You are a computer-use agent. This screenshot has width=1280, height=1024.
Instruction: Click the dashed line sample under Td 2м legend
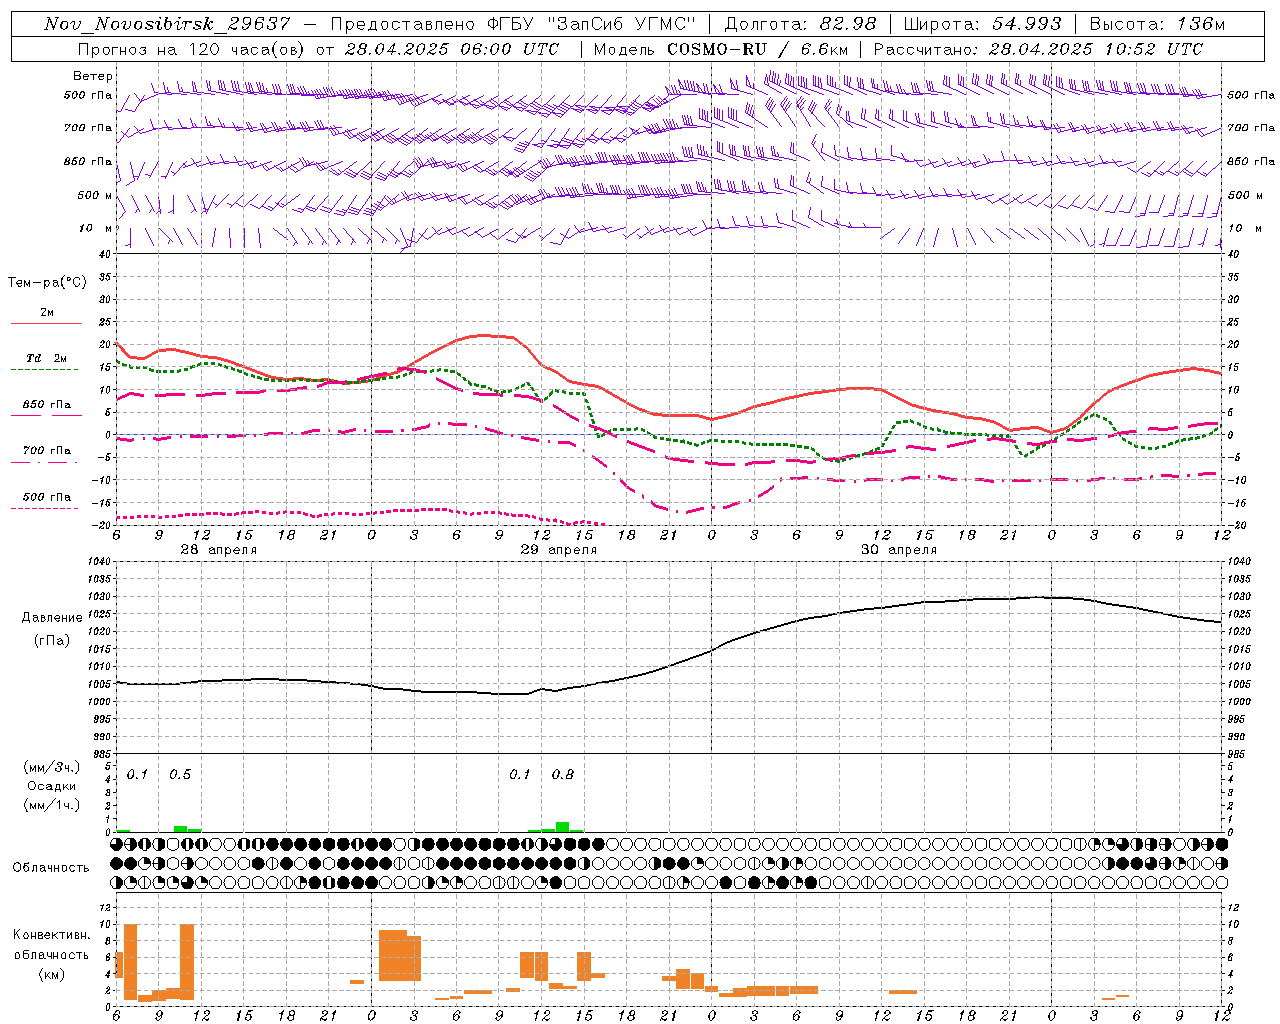pyautogui.click(x=44, y=369)
